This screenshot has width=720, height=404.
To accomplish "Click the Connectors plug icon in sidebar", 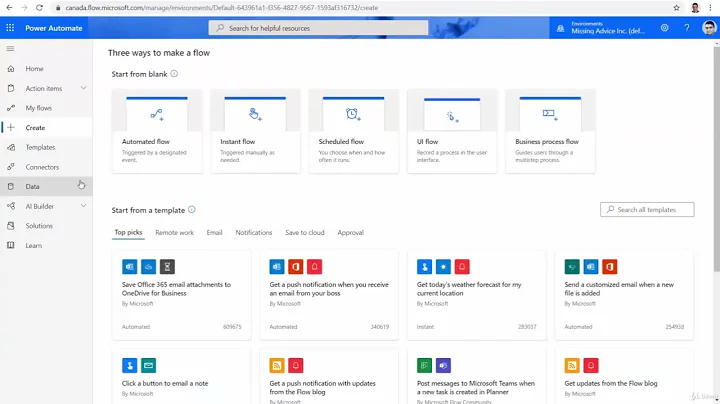I will [x=11, y=167].
